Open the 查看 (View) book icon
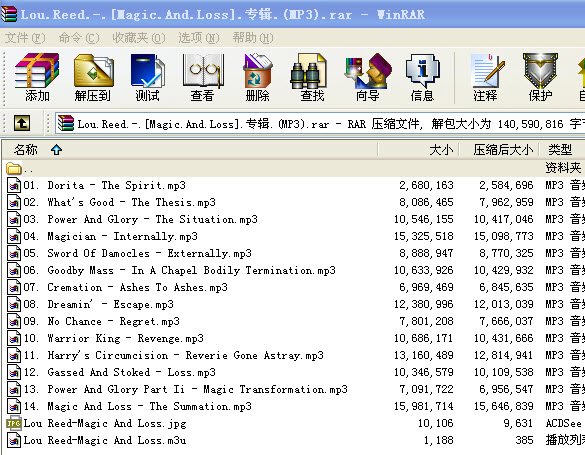585x455 pixels. 203,77
